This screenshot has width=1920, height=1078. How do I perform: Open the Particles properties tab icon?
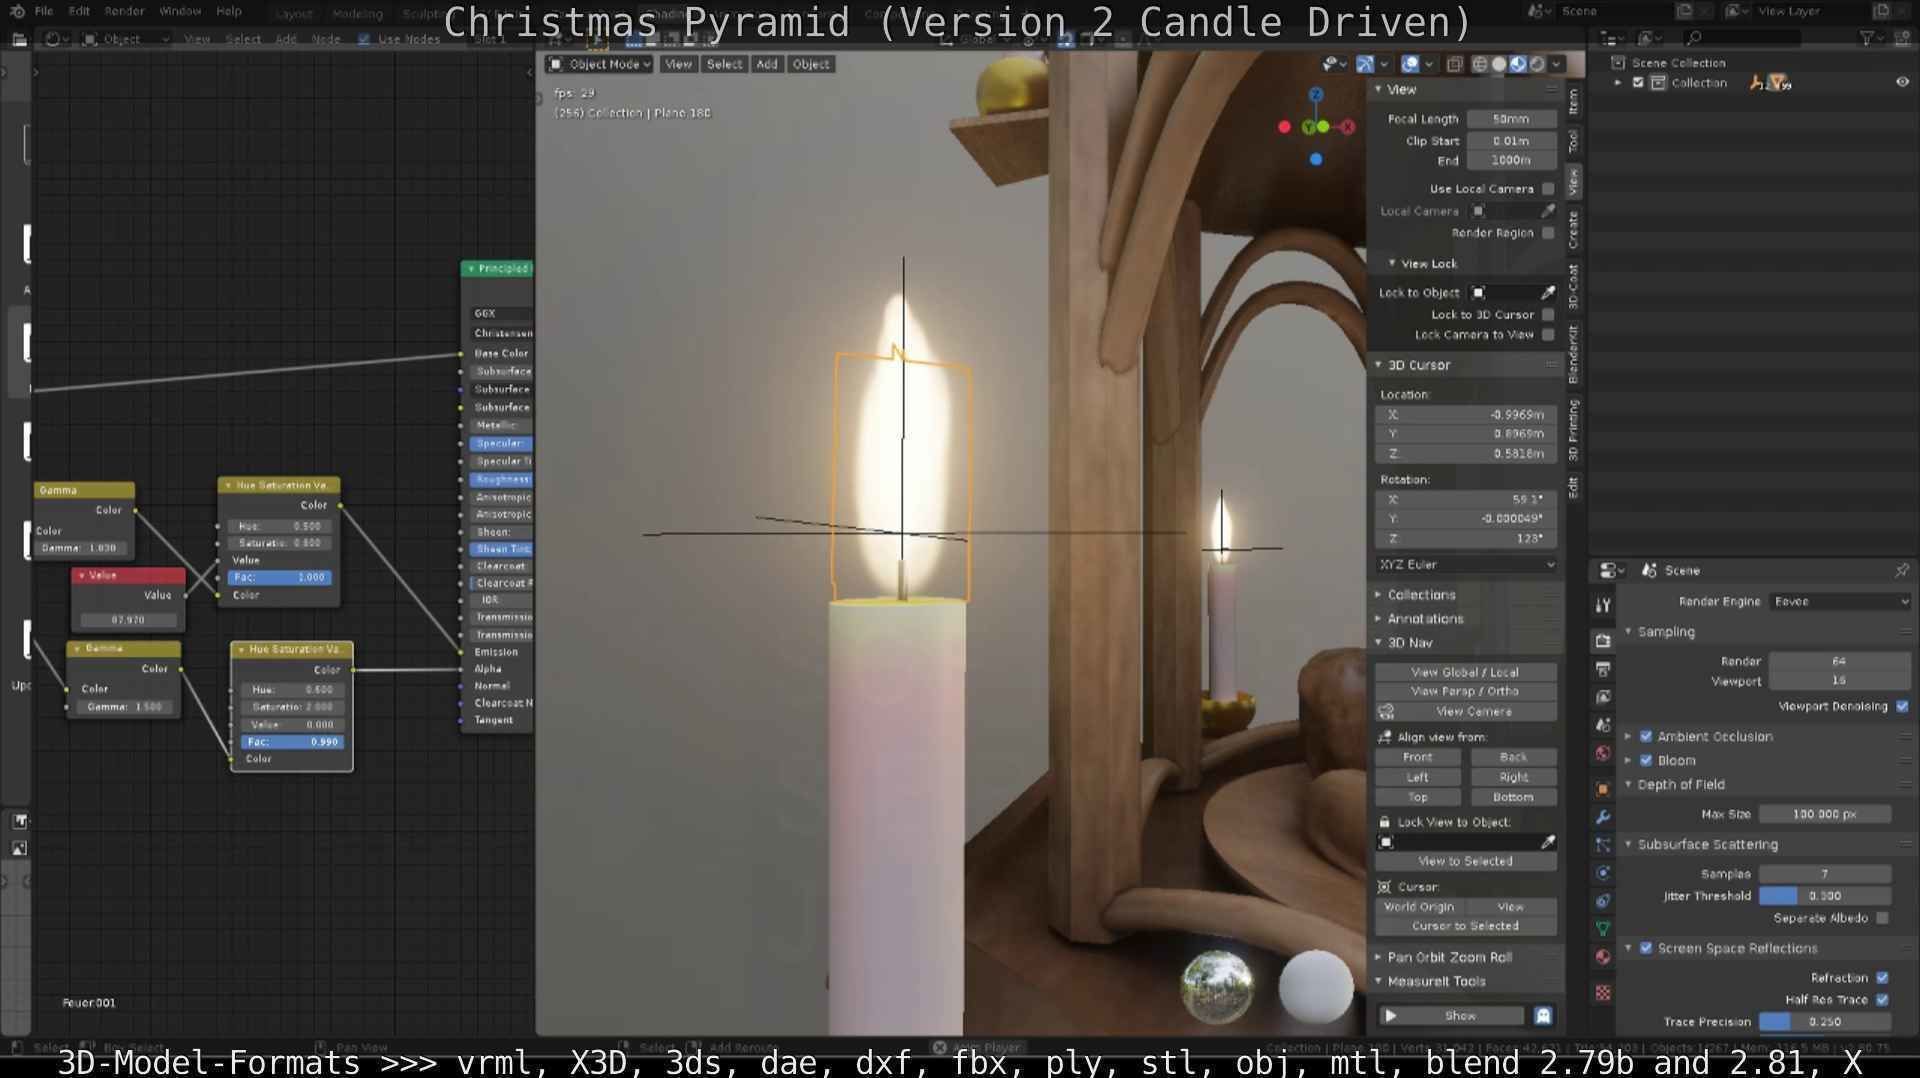click(x=1603, y=845)
